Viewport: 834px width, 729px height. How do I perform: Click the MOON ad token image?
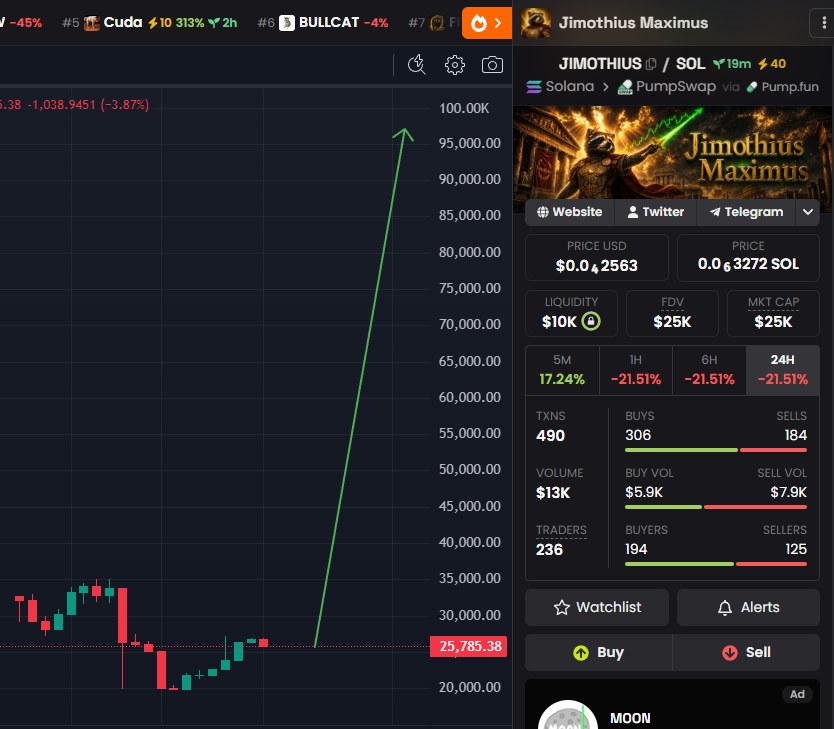click(x=568, y=715)
